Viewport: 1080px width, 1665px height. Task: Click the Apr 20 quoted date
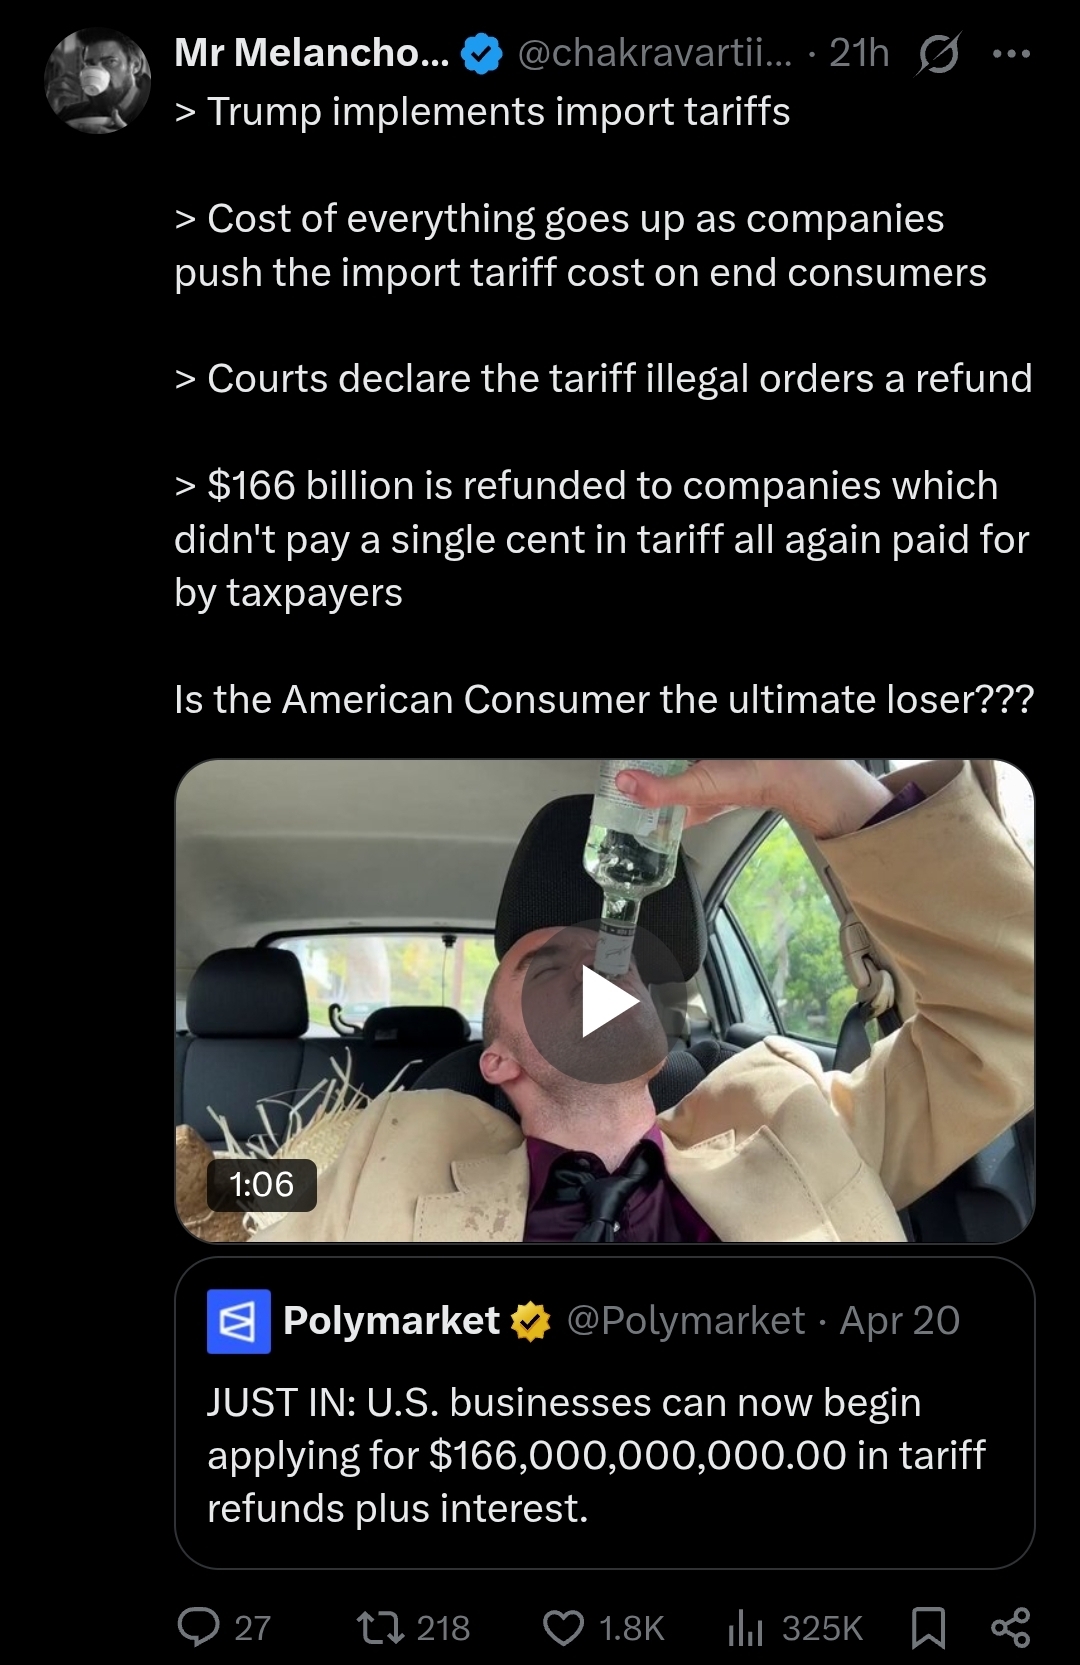click(x=900, y=1321)
